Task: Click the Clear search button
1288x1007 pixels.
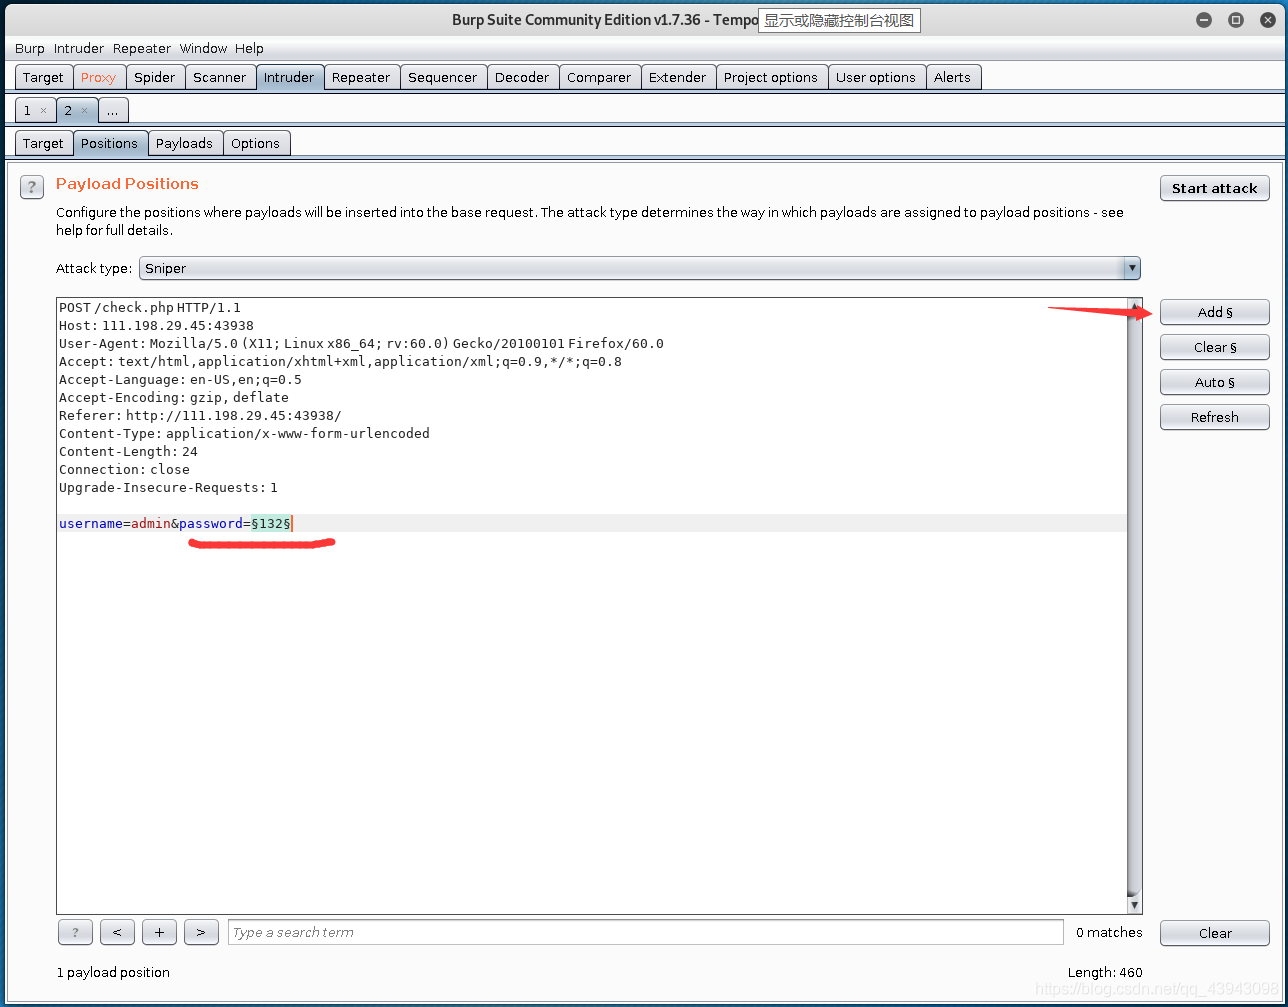Action: click(1215, 933)
